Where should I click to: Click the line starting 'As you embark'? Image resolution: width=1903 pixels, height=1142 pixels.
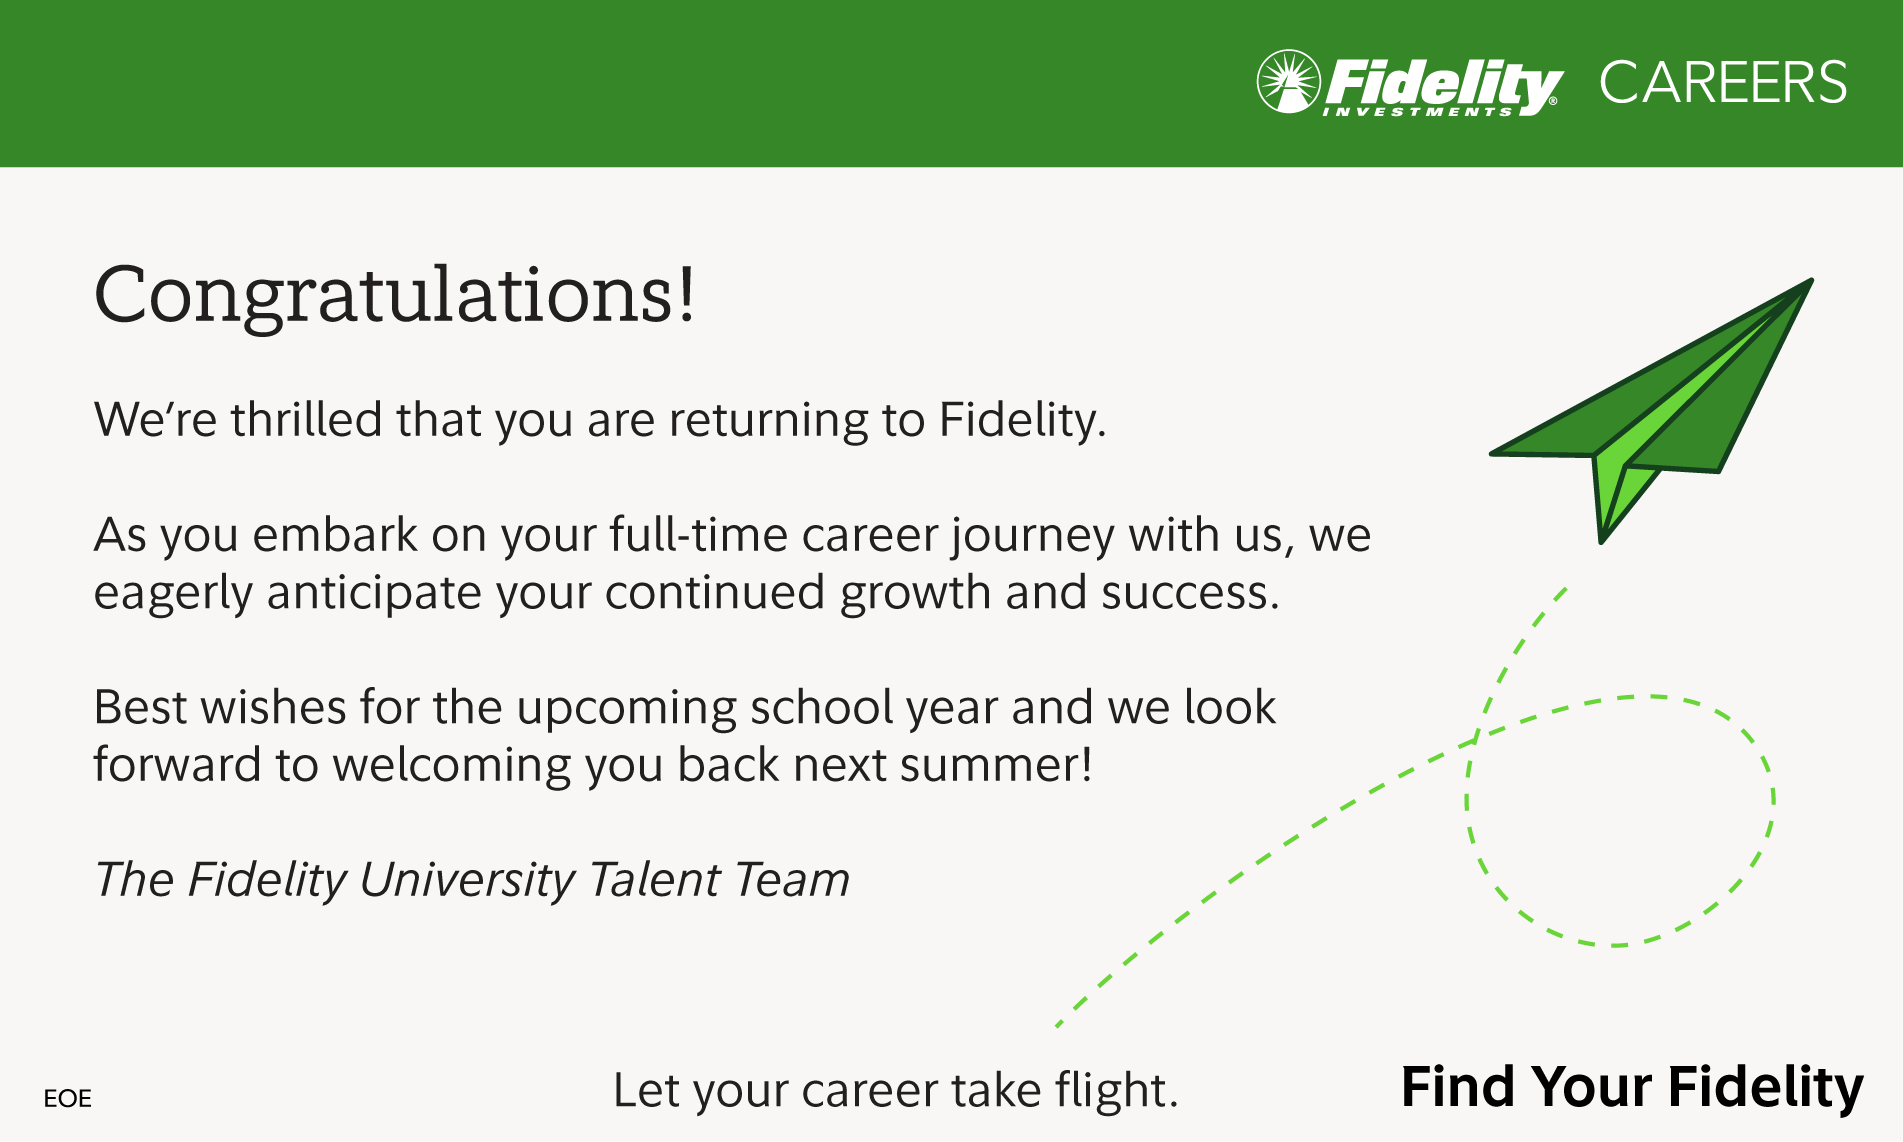coord(732,535)
